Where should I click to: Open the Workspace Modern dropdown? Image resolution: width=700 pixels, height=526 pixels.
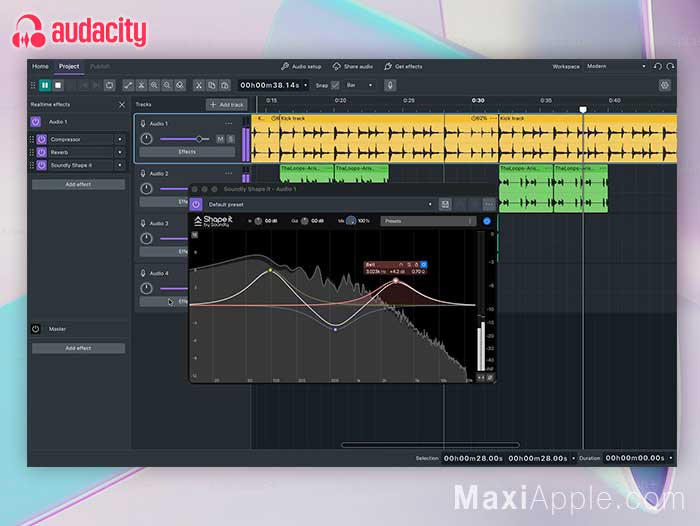616,67
